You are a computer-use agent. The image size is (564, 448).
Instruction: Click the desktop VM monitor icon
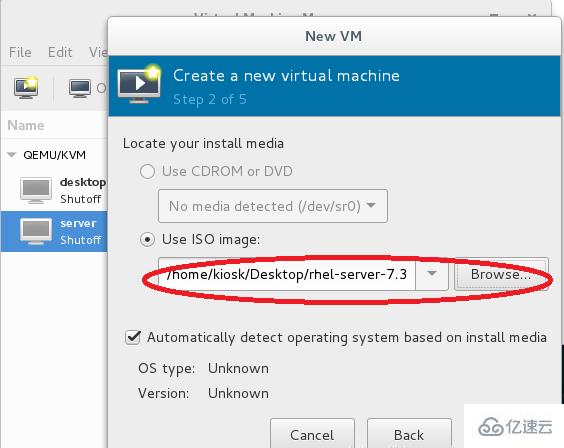tap(36, 190)
